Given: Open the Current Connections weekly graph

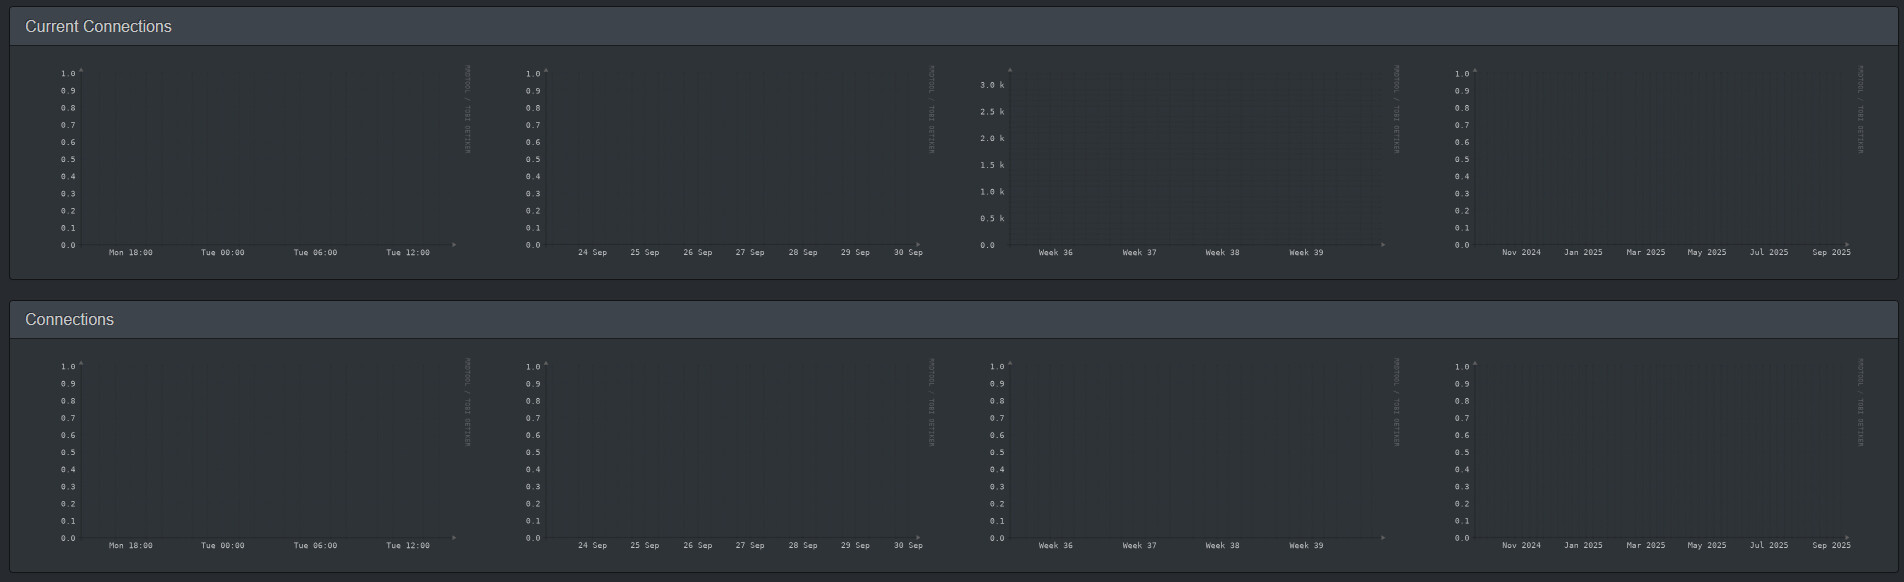Looking at the screenshot, I should 730,158.
